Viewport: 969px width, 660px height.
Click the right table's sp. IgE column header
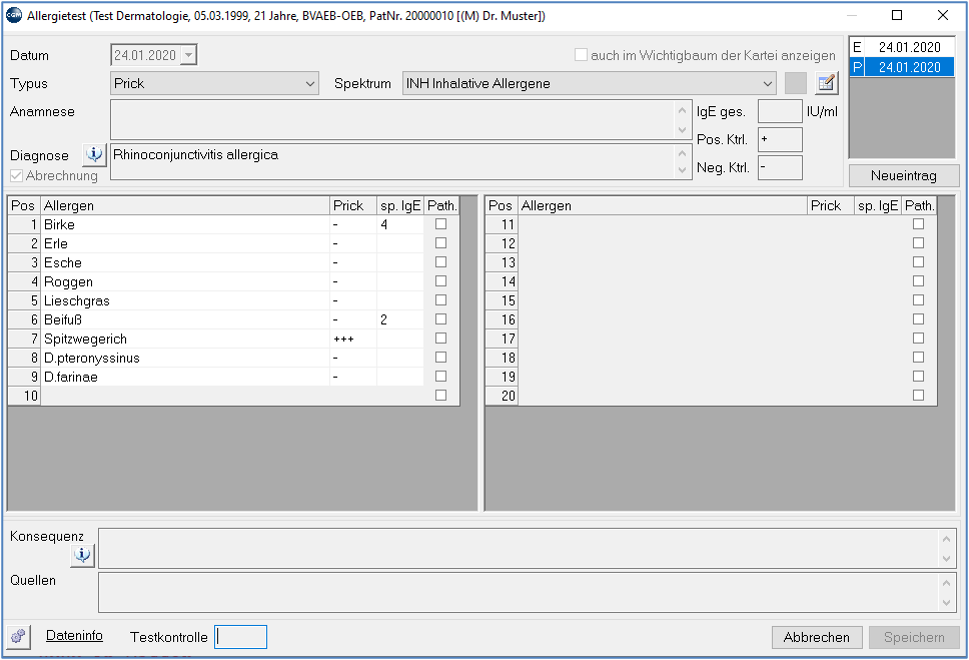[878, 205]
